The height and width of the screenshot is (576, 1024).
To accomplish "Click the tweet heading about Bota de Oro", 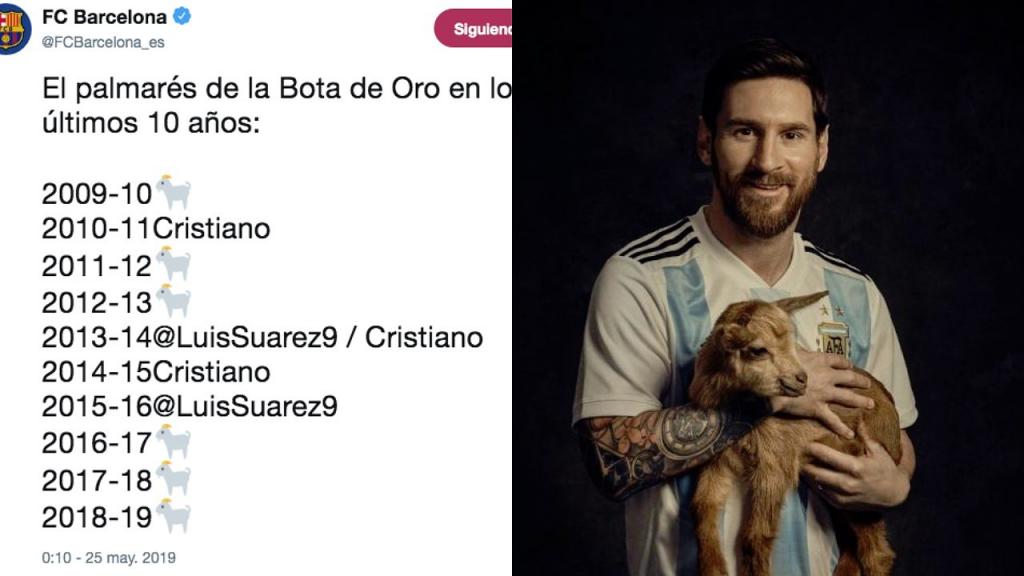I will 277,106.
